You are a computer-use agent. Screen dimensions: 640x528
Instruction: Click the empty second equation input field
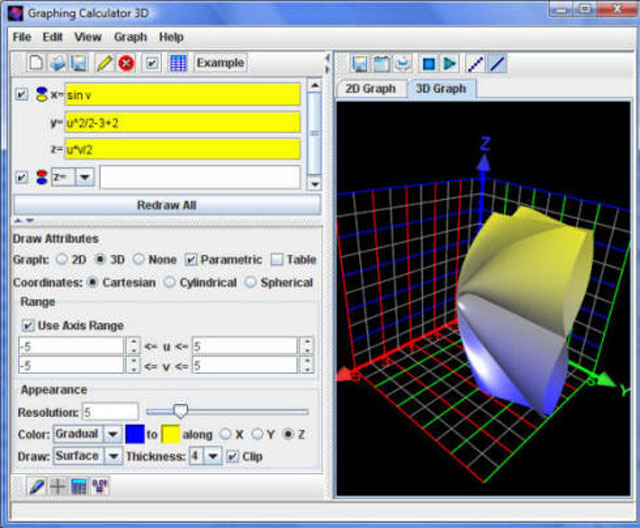point(200,177)
